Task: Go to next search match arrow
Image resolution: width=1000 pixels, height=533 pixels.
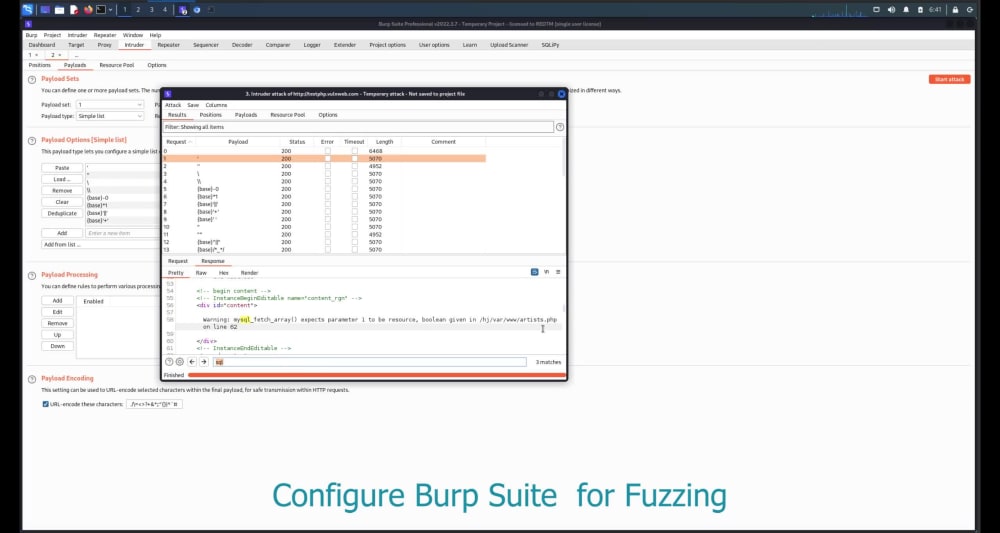Action: coord(204,362)
